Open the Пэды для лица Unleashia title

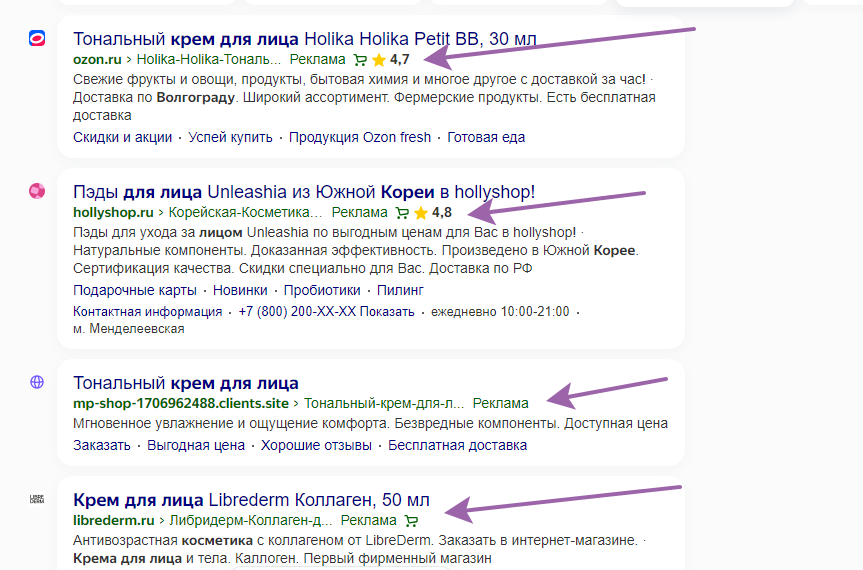coord(304,192)
